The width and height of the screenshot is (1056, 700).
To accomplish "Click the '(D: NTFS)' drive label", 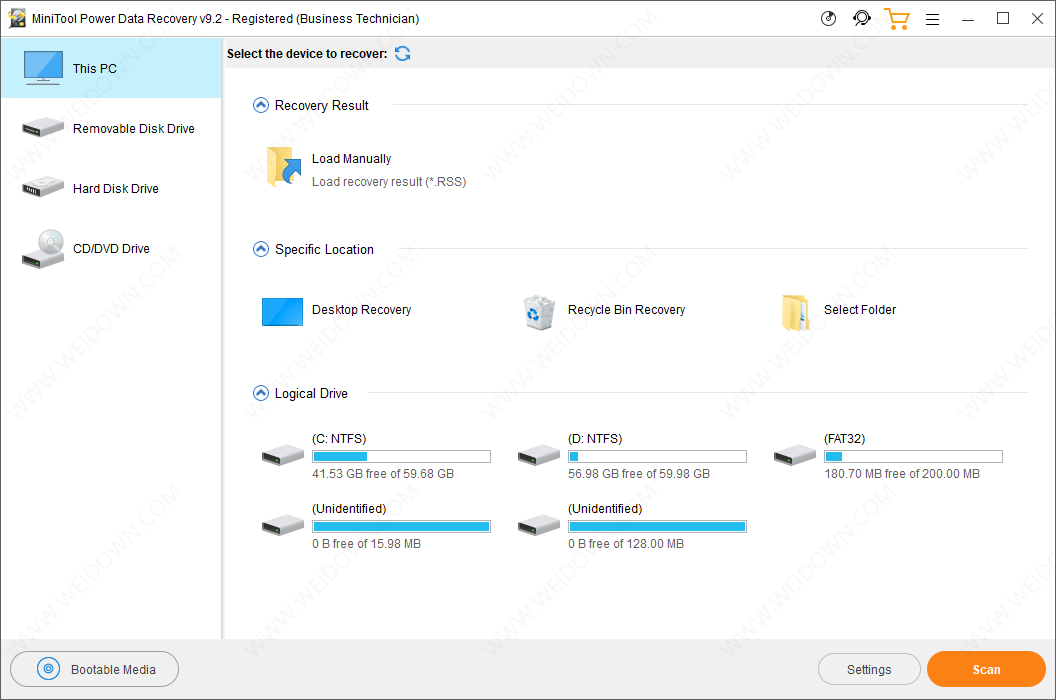I will pyautogui.click(x=595, y=439).
